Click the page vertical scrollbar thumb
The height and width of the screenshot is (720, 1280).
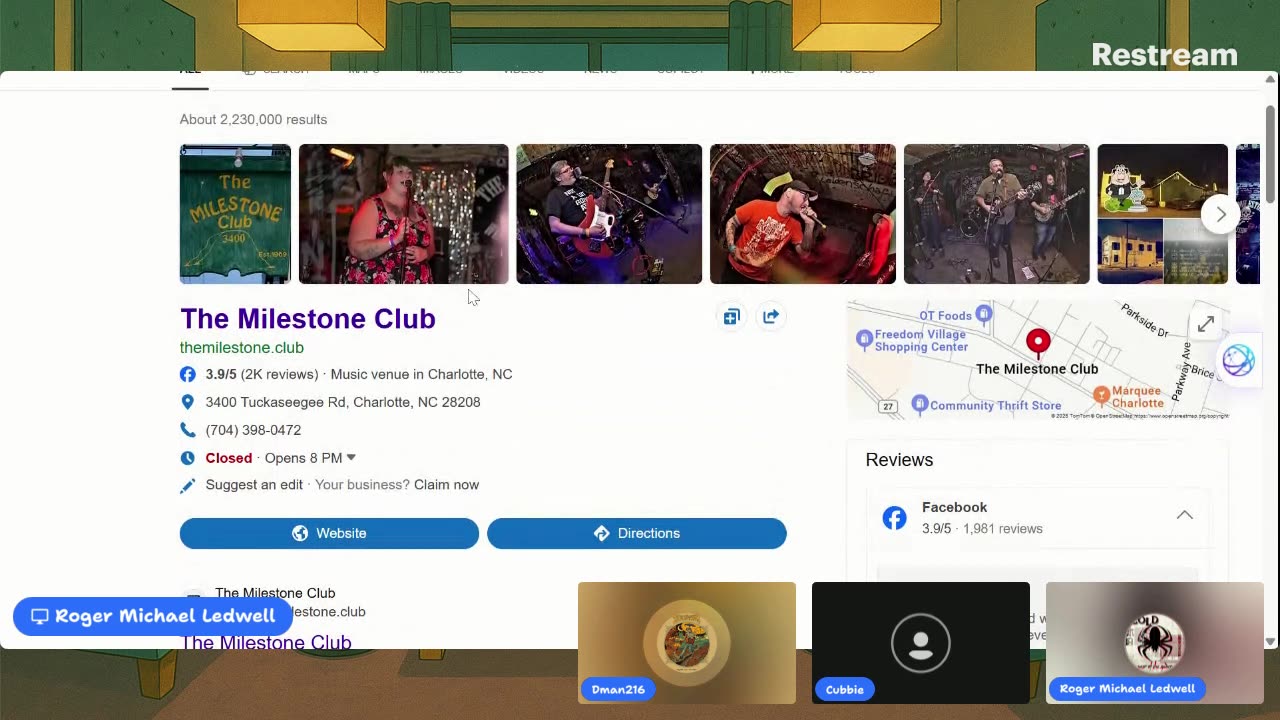(1271, 152)
